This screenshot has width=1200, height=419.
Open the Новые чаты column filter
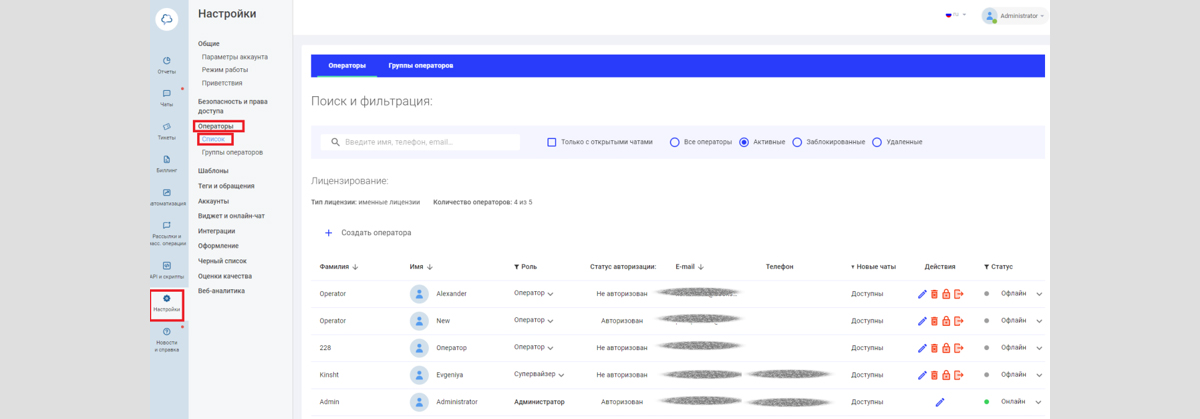click(x=874, y=267)
